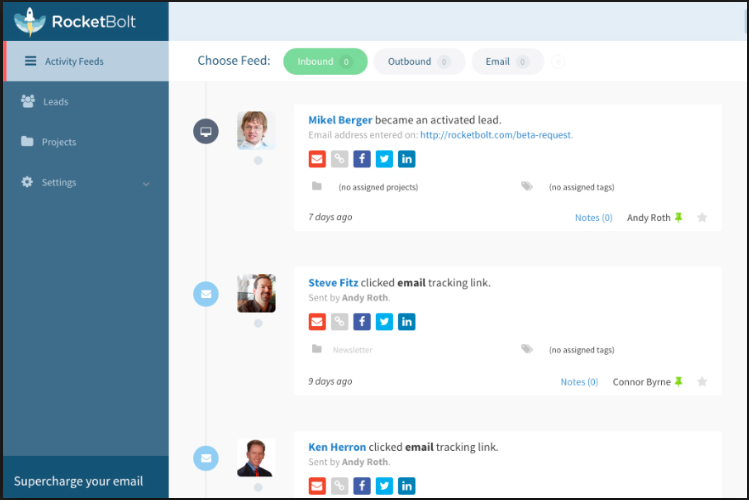Go to Projects in the sidebar
Screen dimensions: 749x500
coord(59,142)
